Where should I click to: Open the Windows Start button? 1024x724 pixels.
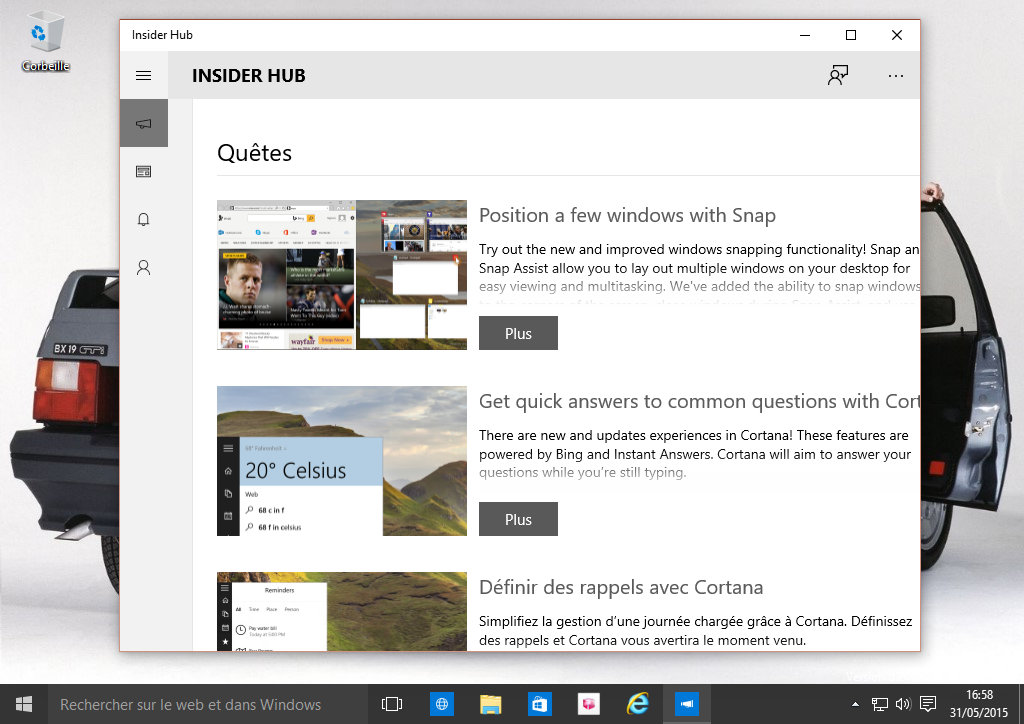point(24,704)
